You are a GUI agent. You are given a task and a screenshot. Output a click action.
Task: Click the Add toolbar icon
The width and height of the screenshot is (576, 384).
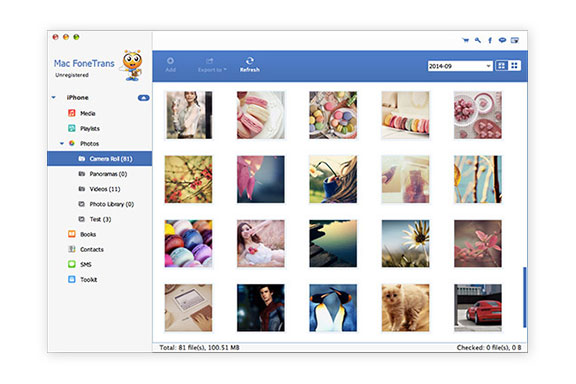point(170,64)
